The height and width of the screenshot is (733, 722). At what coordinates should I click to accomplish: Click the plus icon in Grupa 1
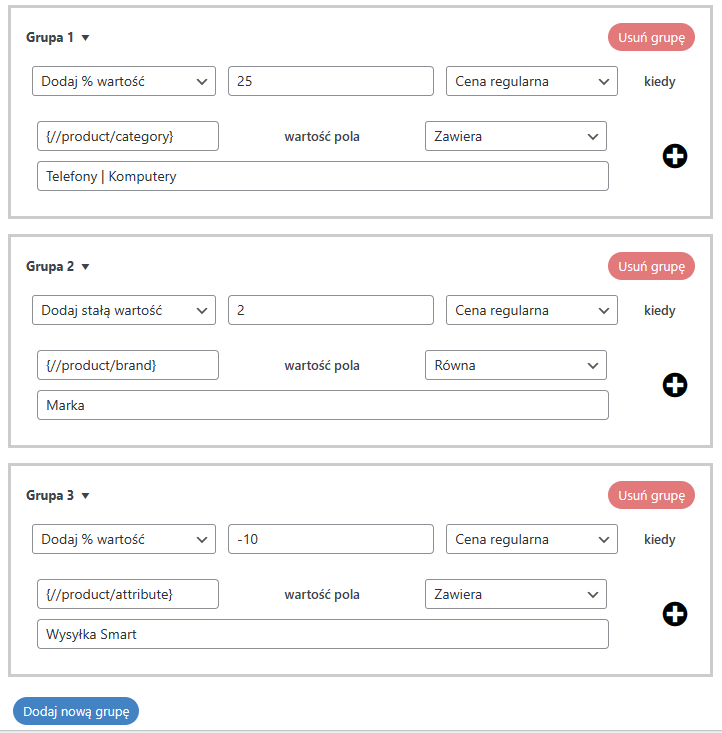675,156
